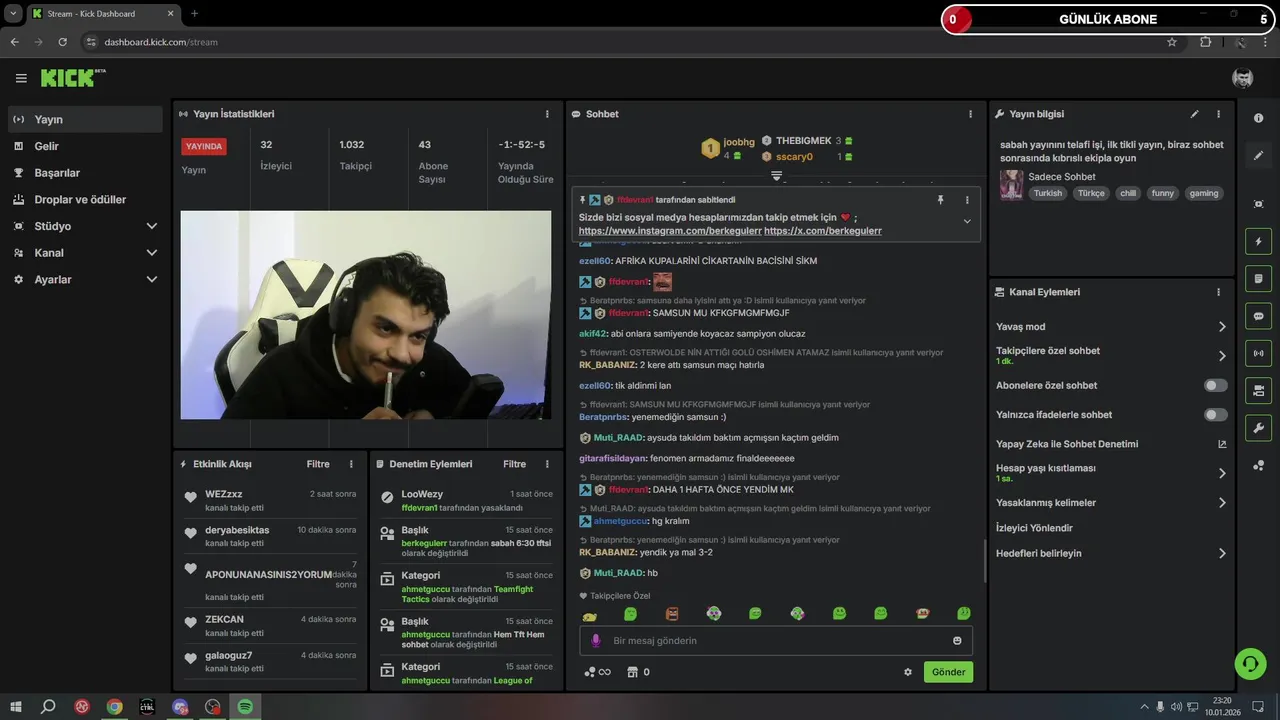This screenshot has width=1280, height=720.
Task: Open Etkinlik Akışı Filtre
Action: (x=318, y=464)
